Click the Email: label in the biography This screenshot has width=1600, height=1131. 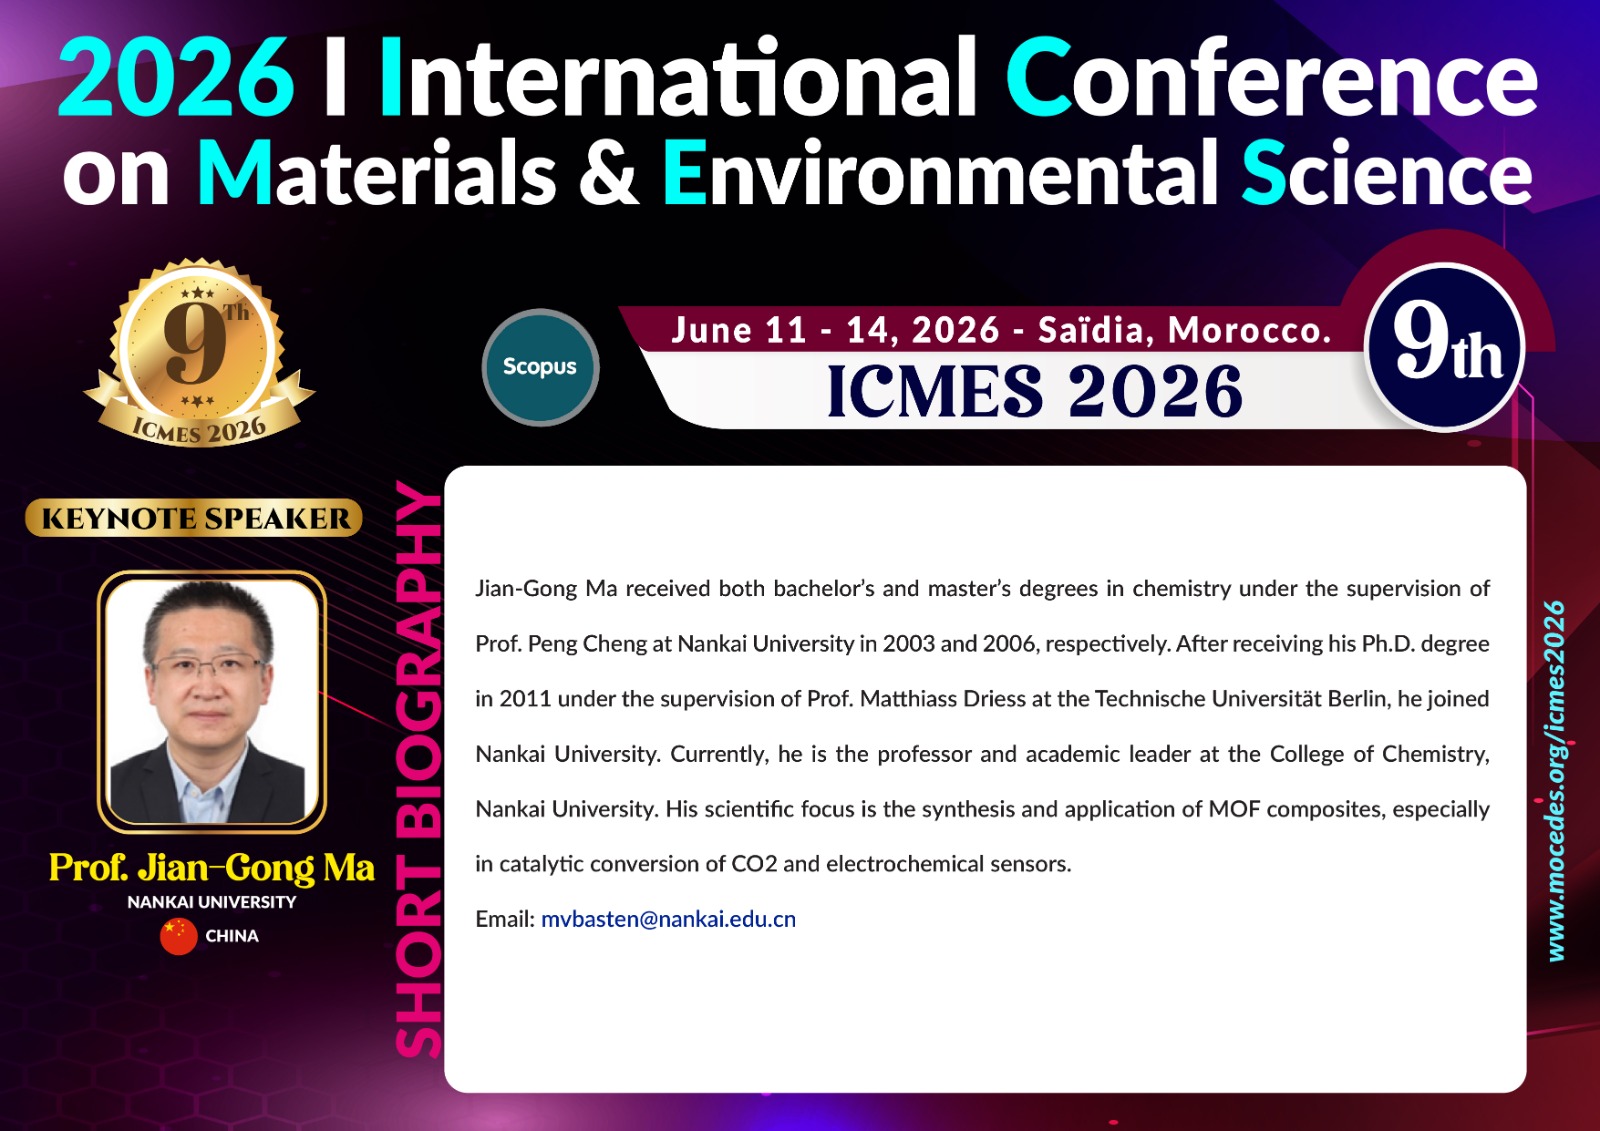point(505,919)
